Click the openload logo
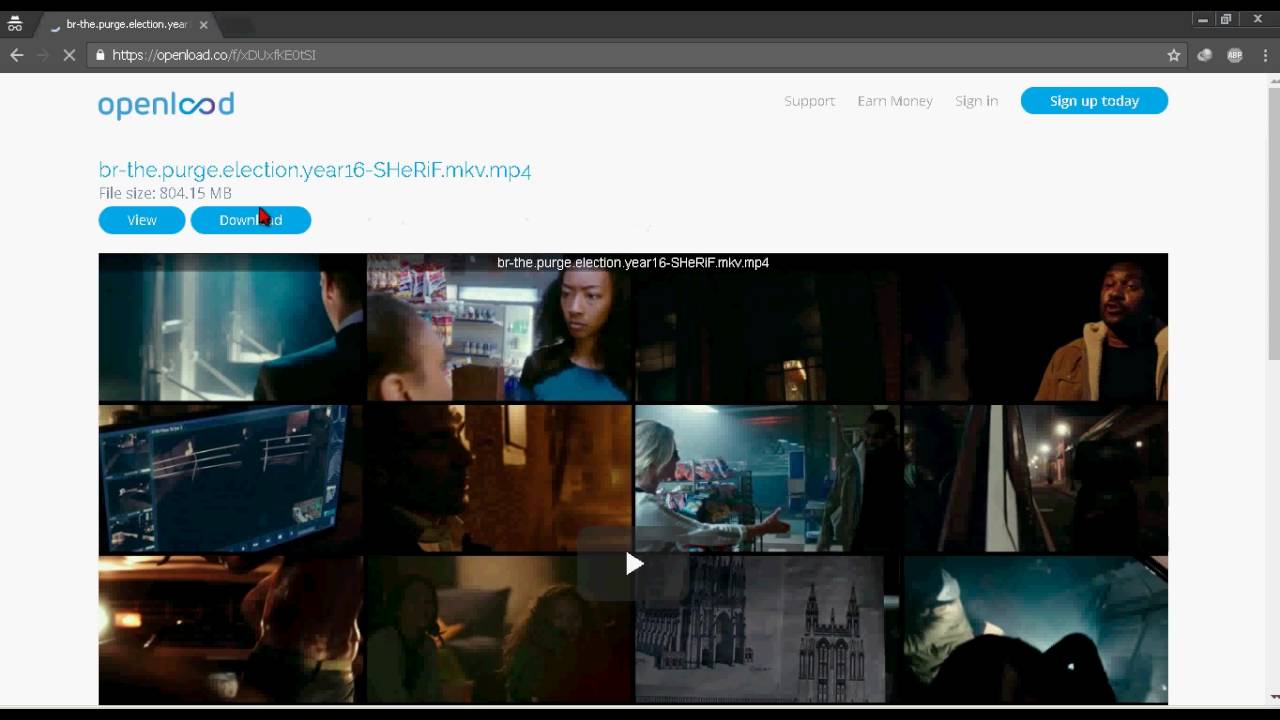The image size is (1280, 720). click(166, 104)
